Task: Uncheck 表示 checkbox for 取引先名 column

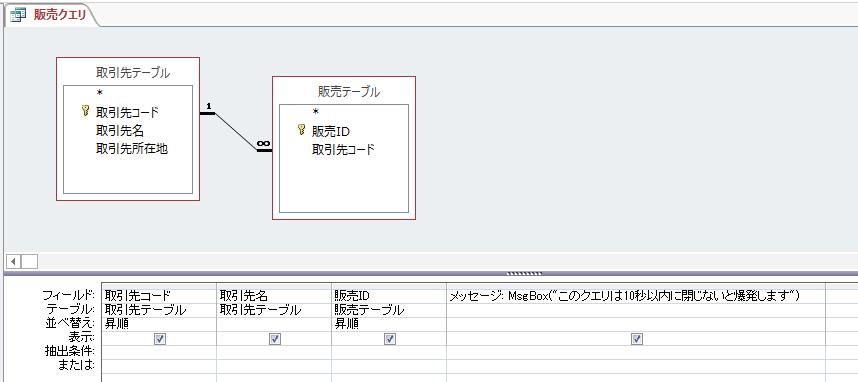Action: click(x=275, y=339)
